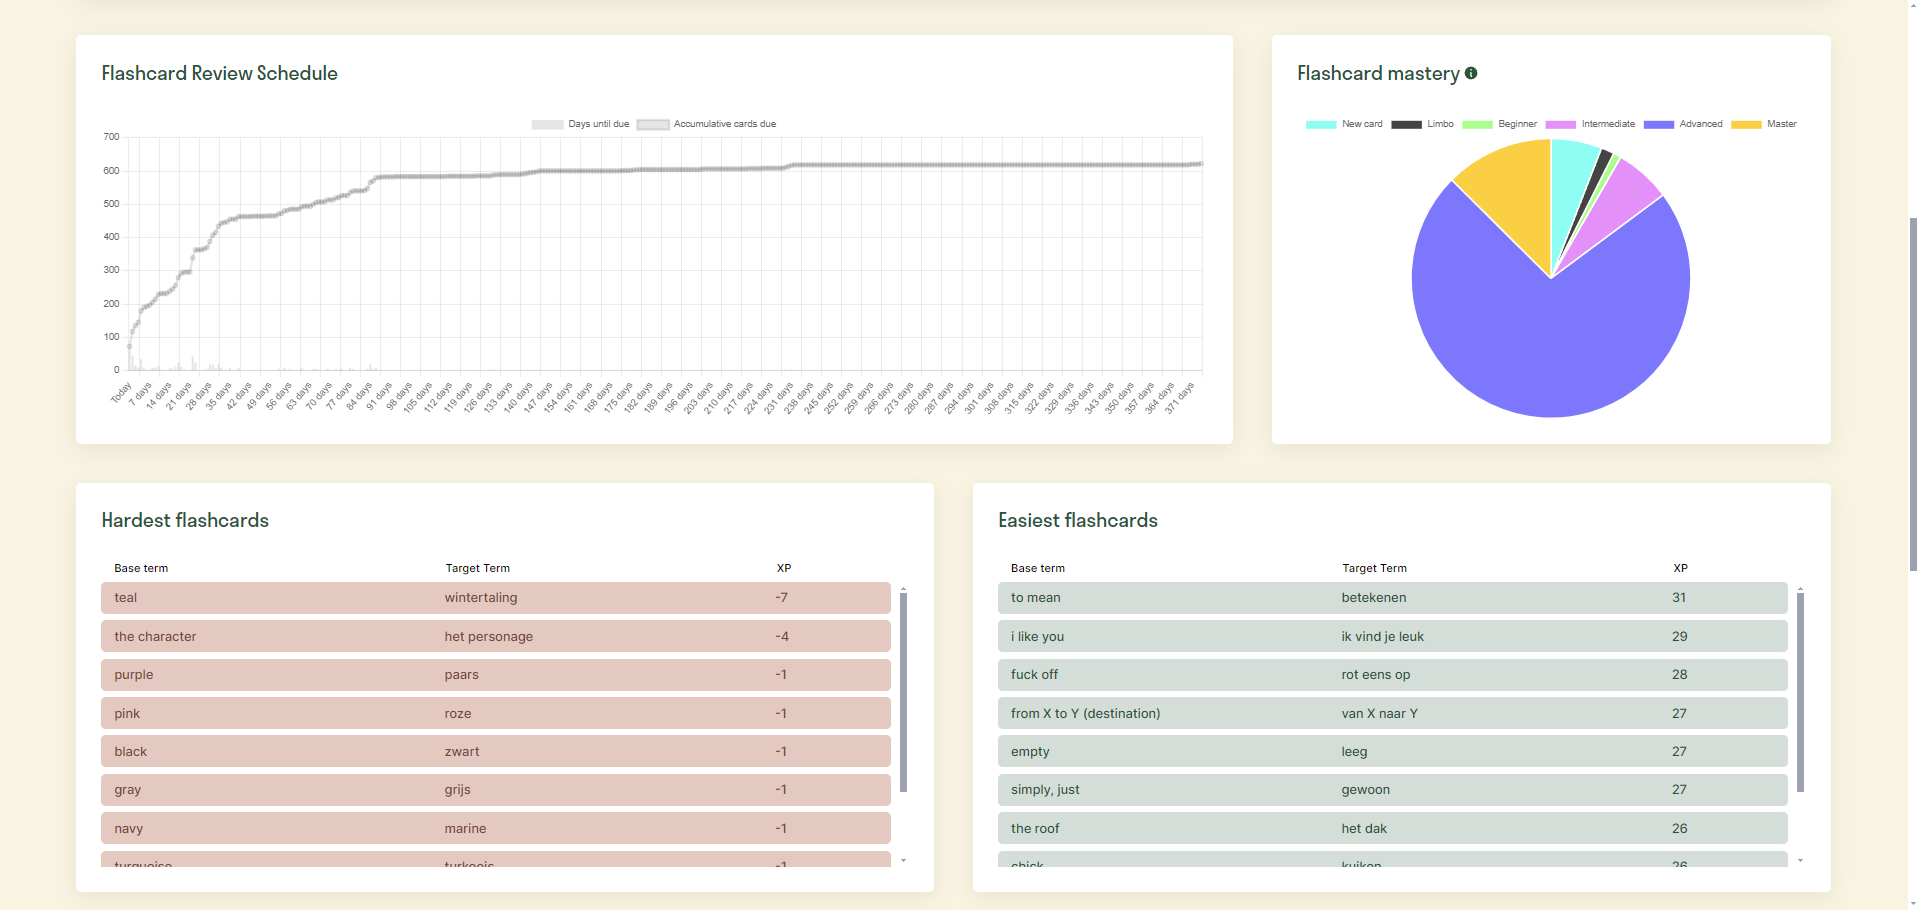1919x910 pixels.
Task: Click Base term header in Hardest flashcards
Action: tap(141, 568)
